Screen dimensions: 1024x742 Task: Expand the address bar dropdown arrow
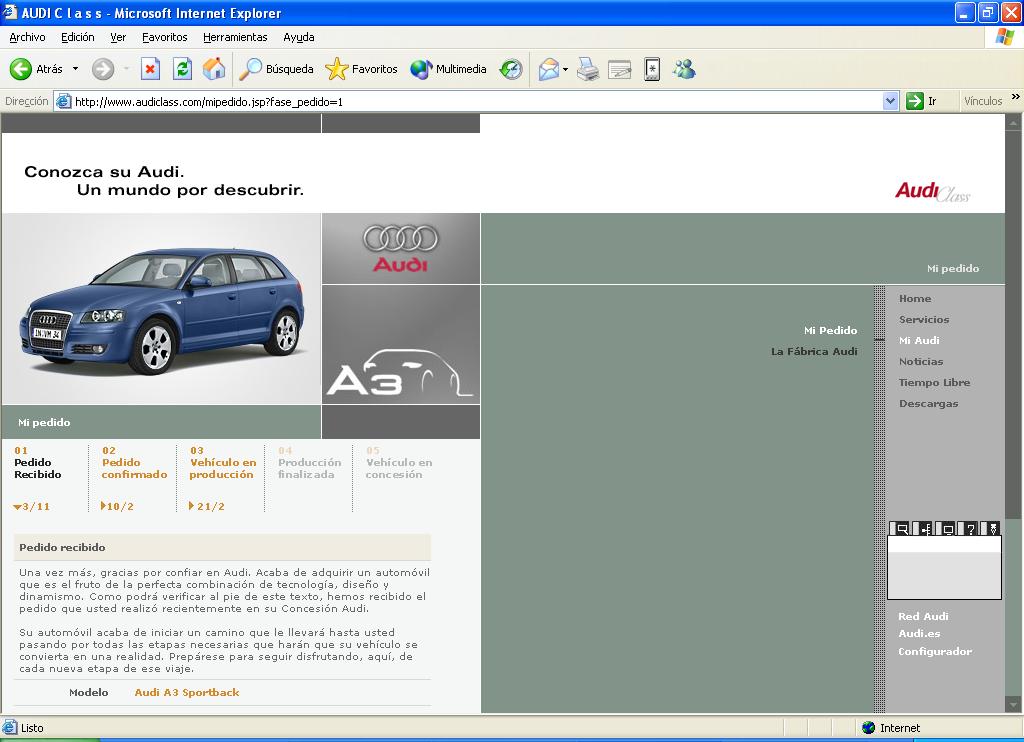[890, 101]
